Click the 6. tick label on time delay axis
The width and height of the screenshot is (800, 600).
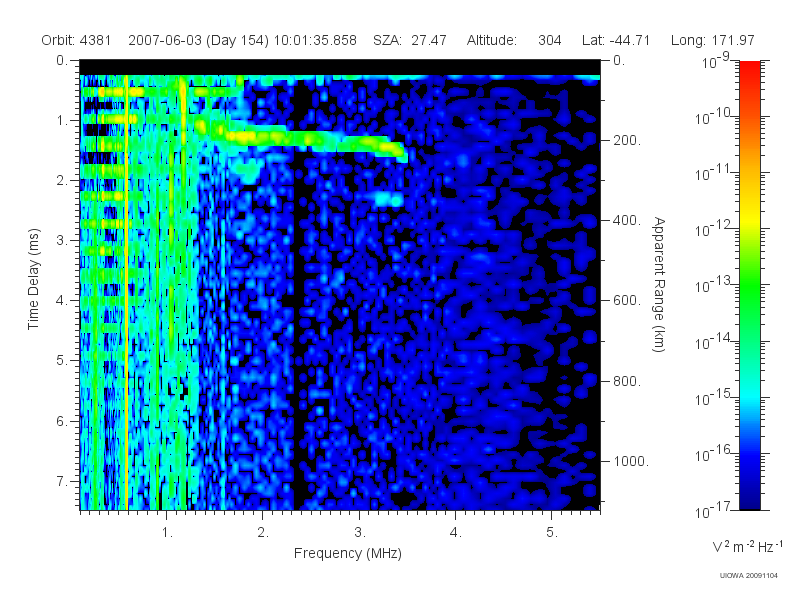(62, 421)
